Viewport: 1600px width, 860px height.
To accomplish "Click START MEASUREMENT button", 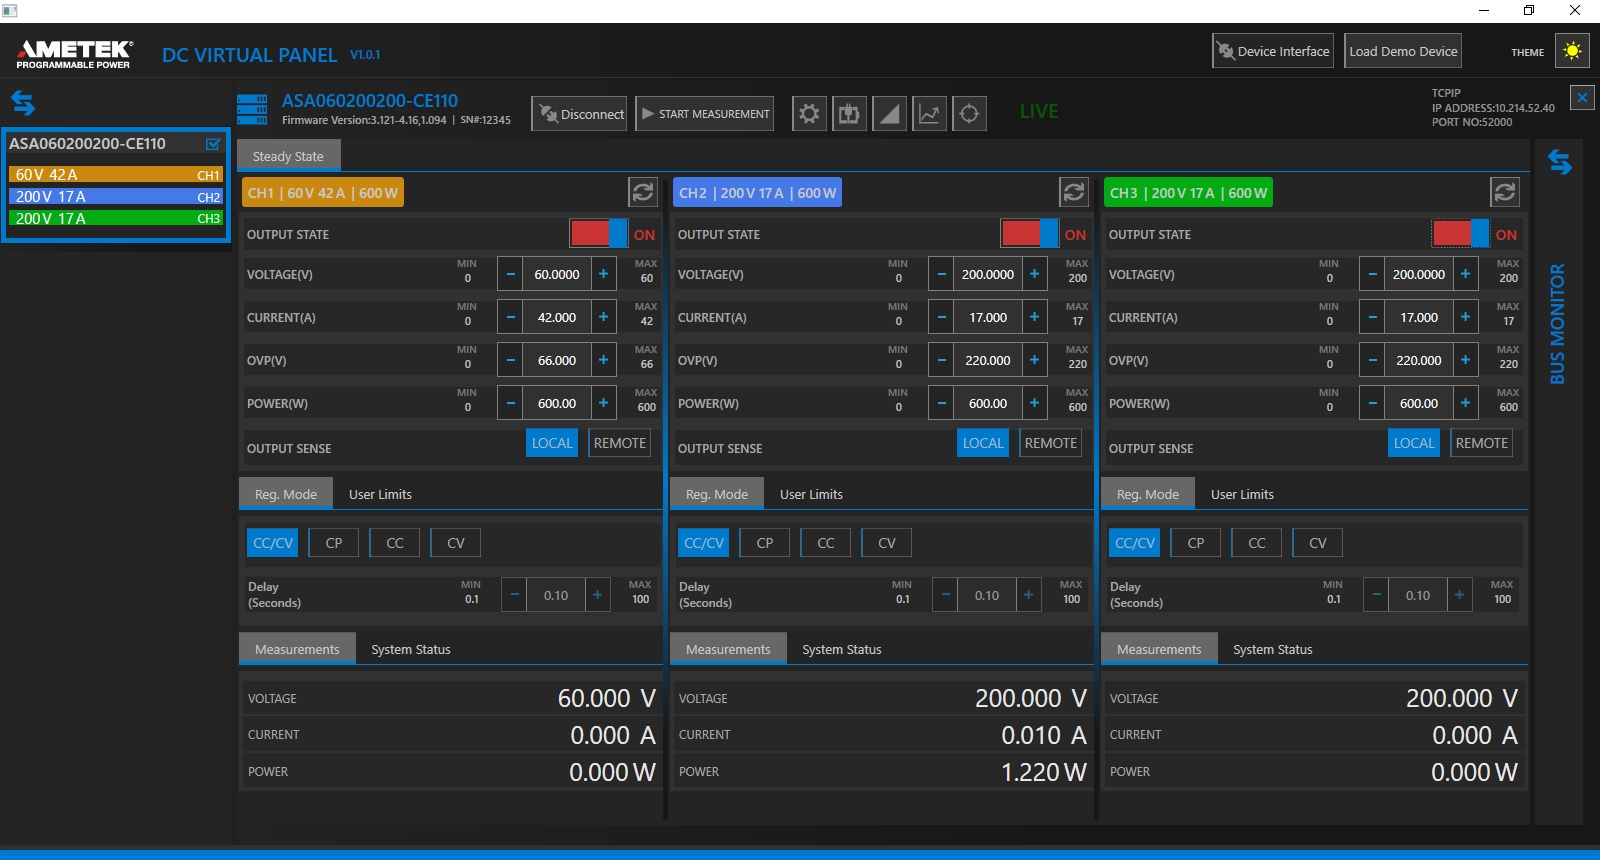I will click(704, 114).
